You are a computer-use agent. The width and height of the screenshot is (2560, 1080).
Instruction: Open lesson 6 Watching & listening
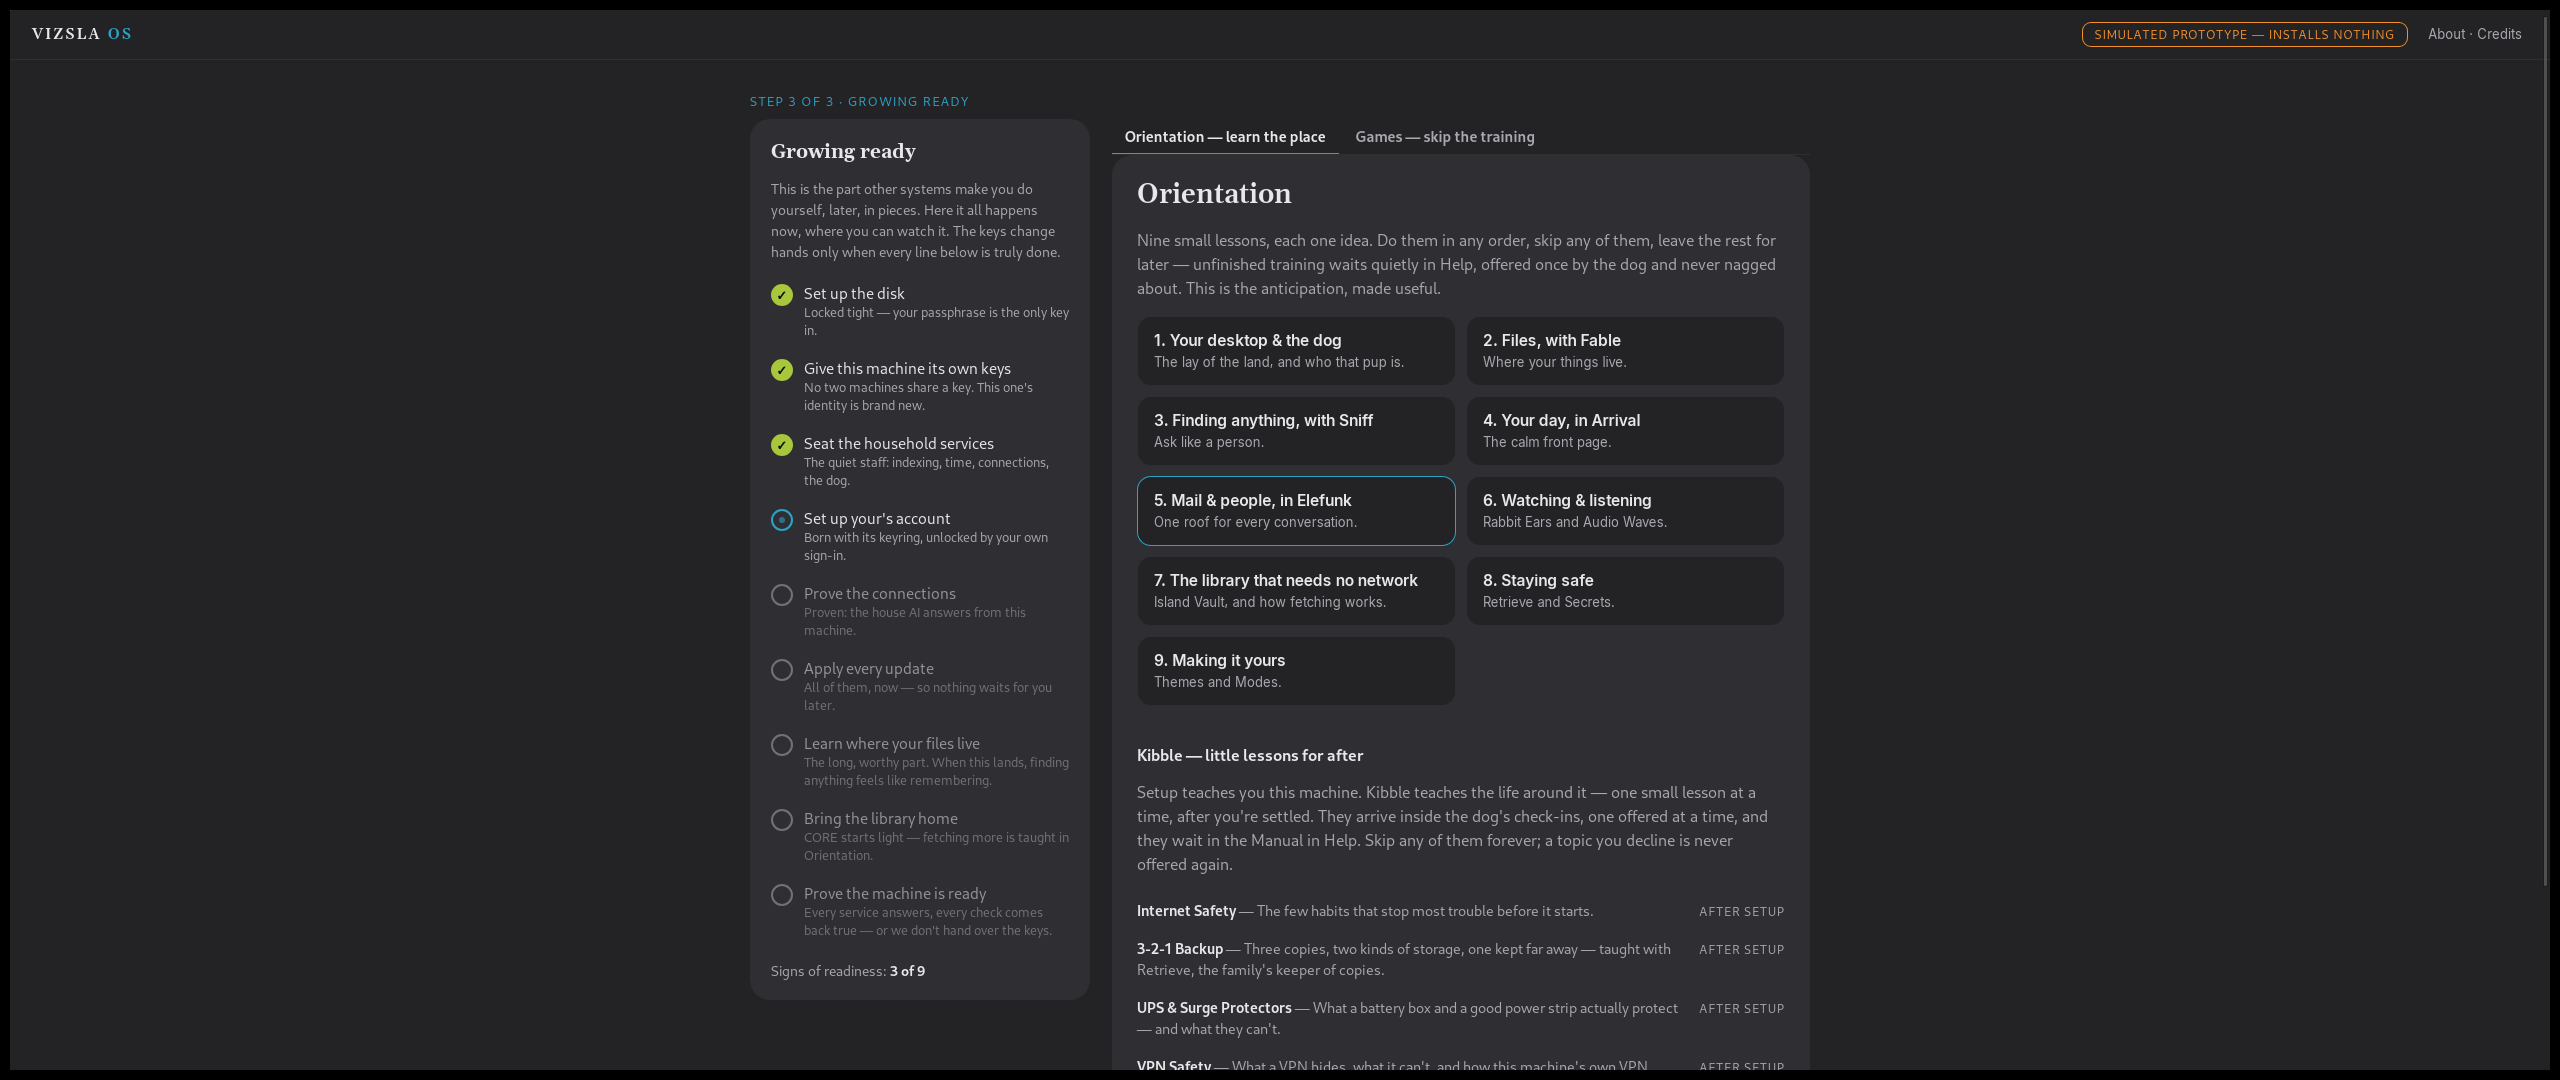1625,511
